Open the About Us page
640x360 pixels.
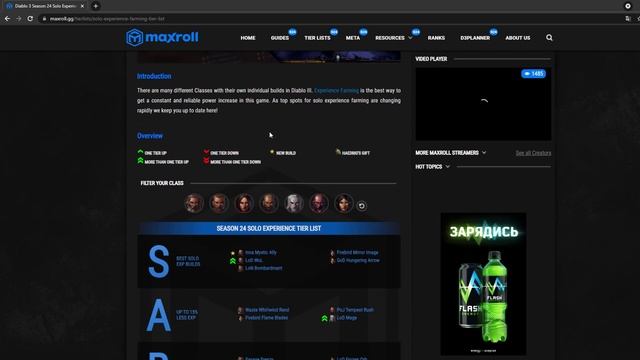(518, 38)
